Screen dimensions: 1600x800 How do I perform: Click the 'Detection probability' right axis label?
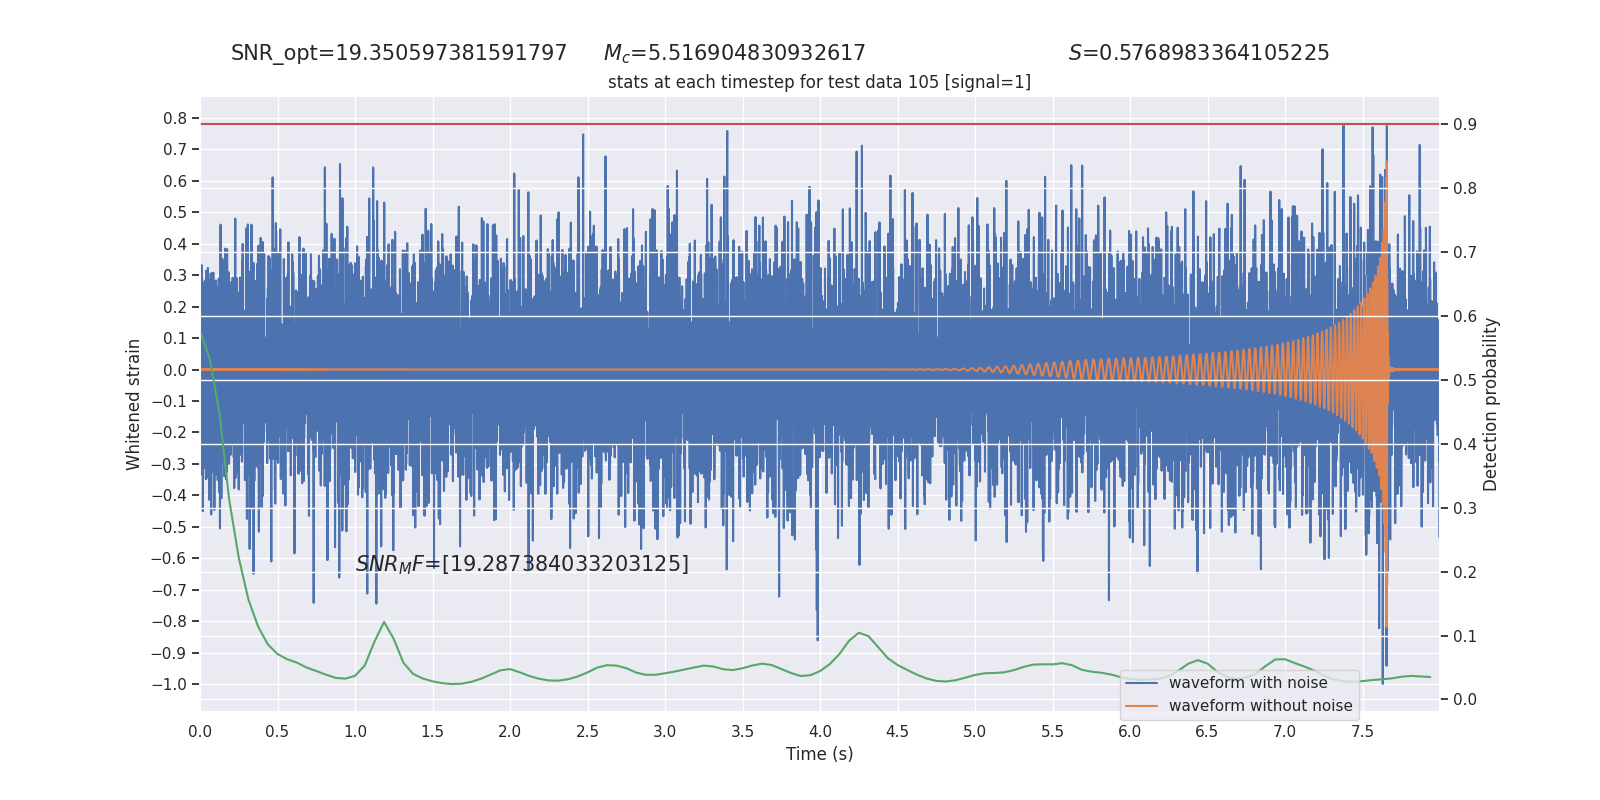[x=1491, y=404]
